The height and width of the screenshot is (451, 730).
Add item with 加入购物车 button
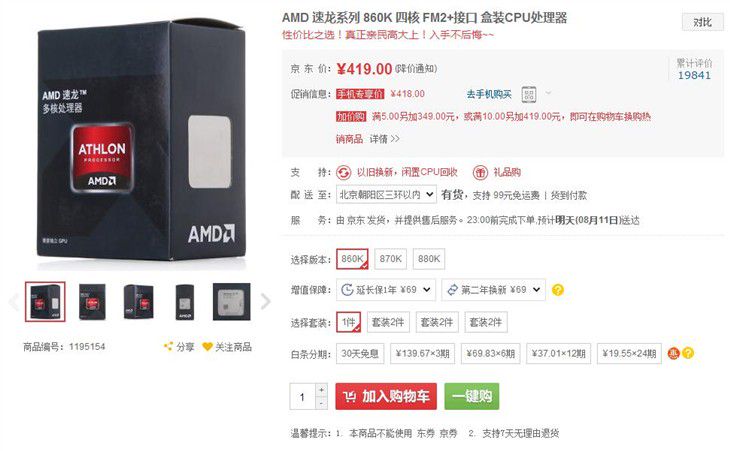tap(386, 397)
